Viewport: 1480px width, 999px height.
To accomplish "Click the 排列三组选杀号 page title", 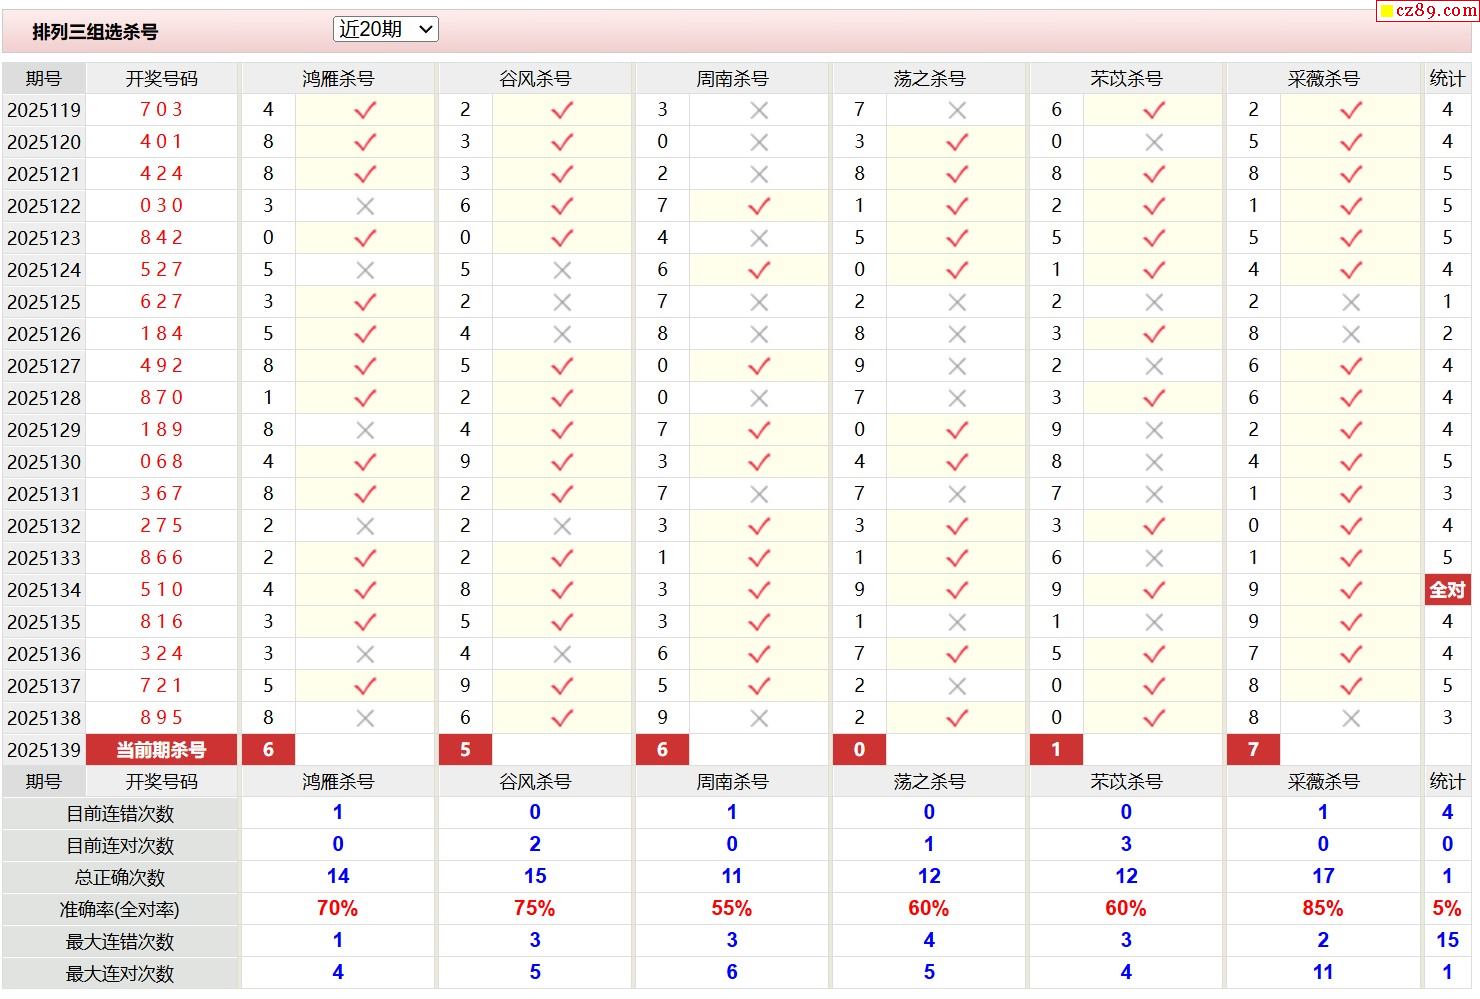I will coord(95,32).
